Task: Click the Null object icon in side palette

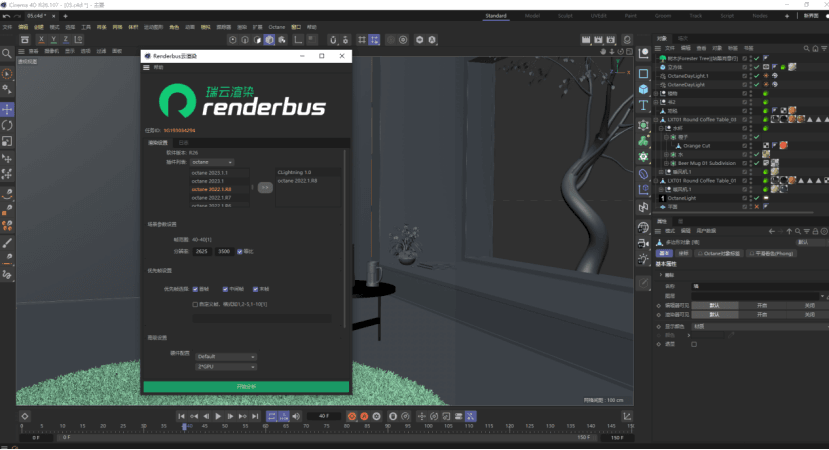Action: (643, 53)
